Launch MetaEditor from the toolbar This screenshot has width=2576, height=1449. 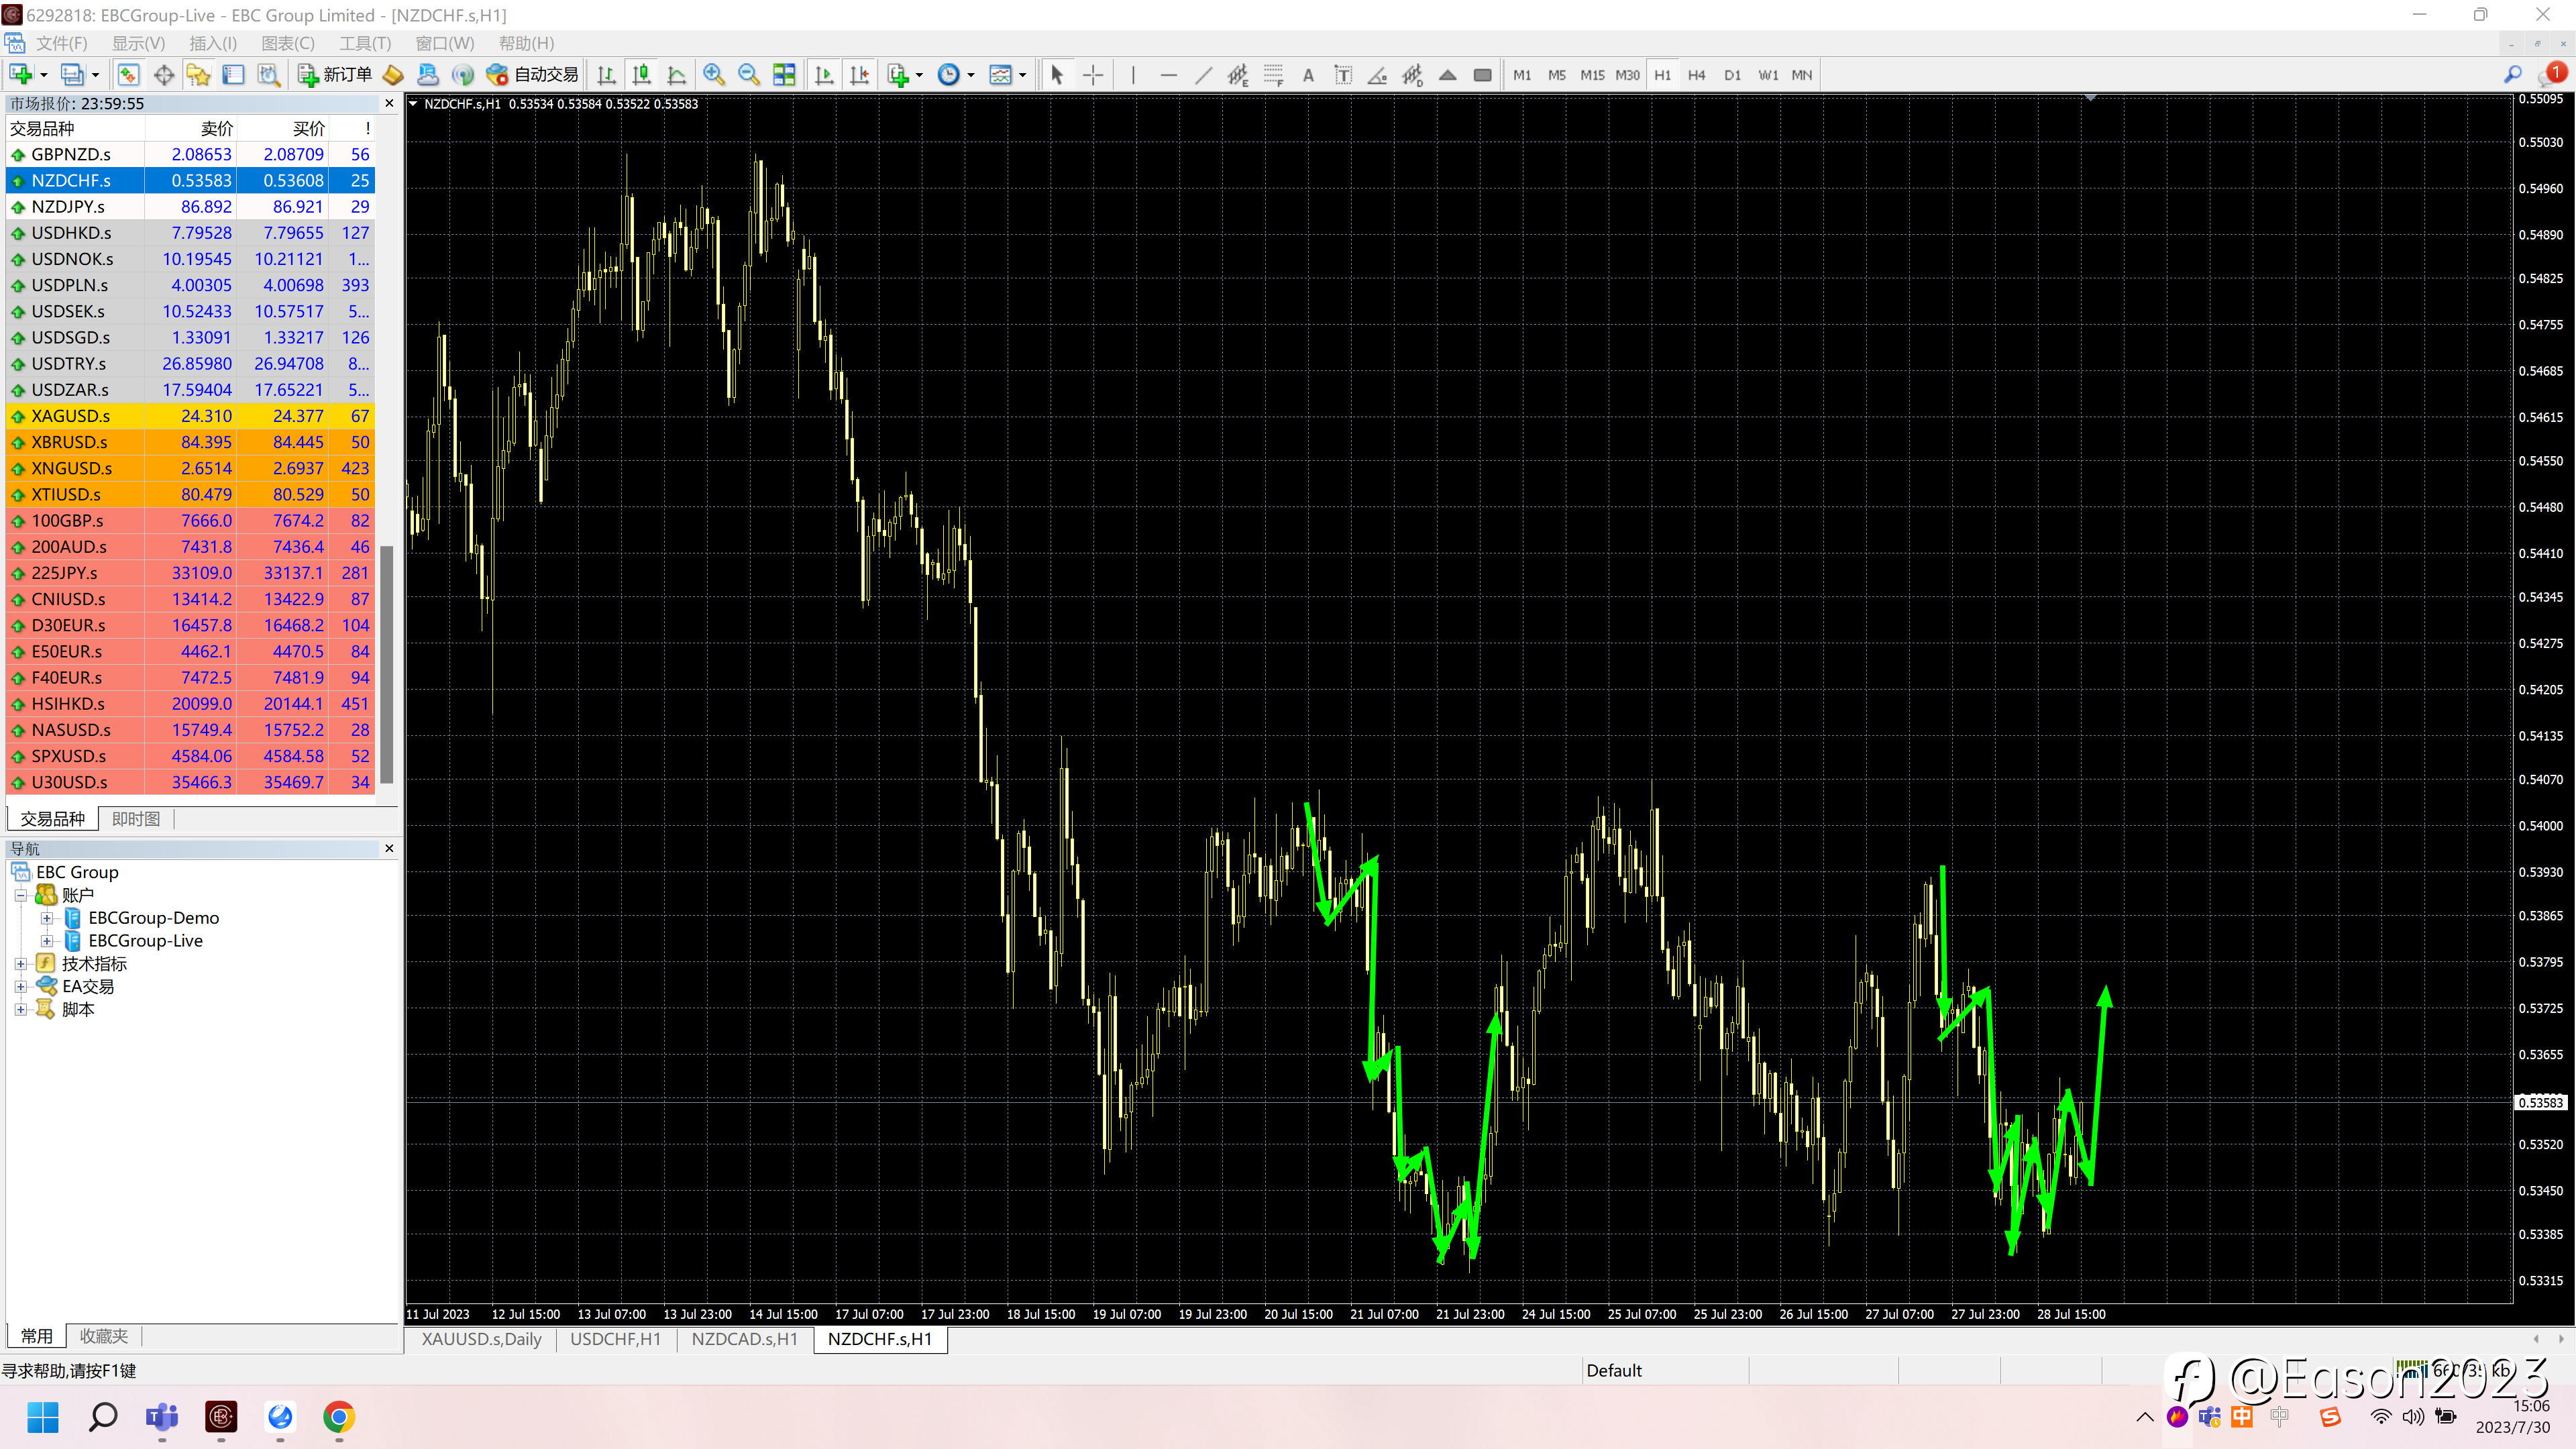pos(393,75)
